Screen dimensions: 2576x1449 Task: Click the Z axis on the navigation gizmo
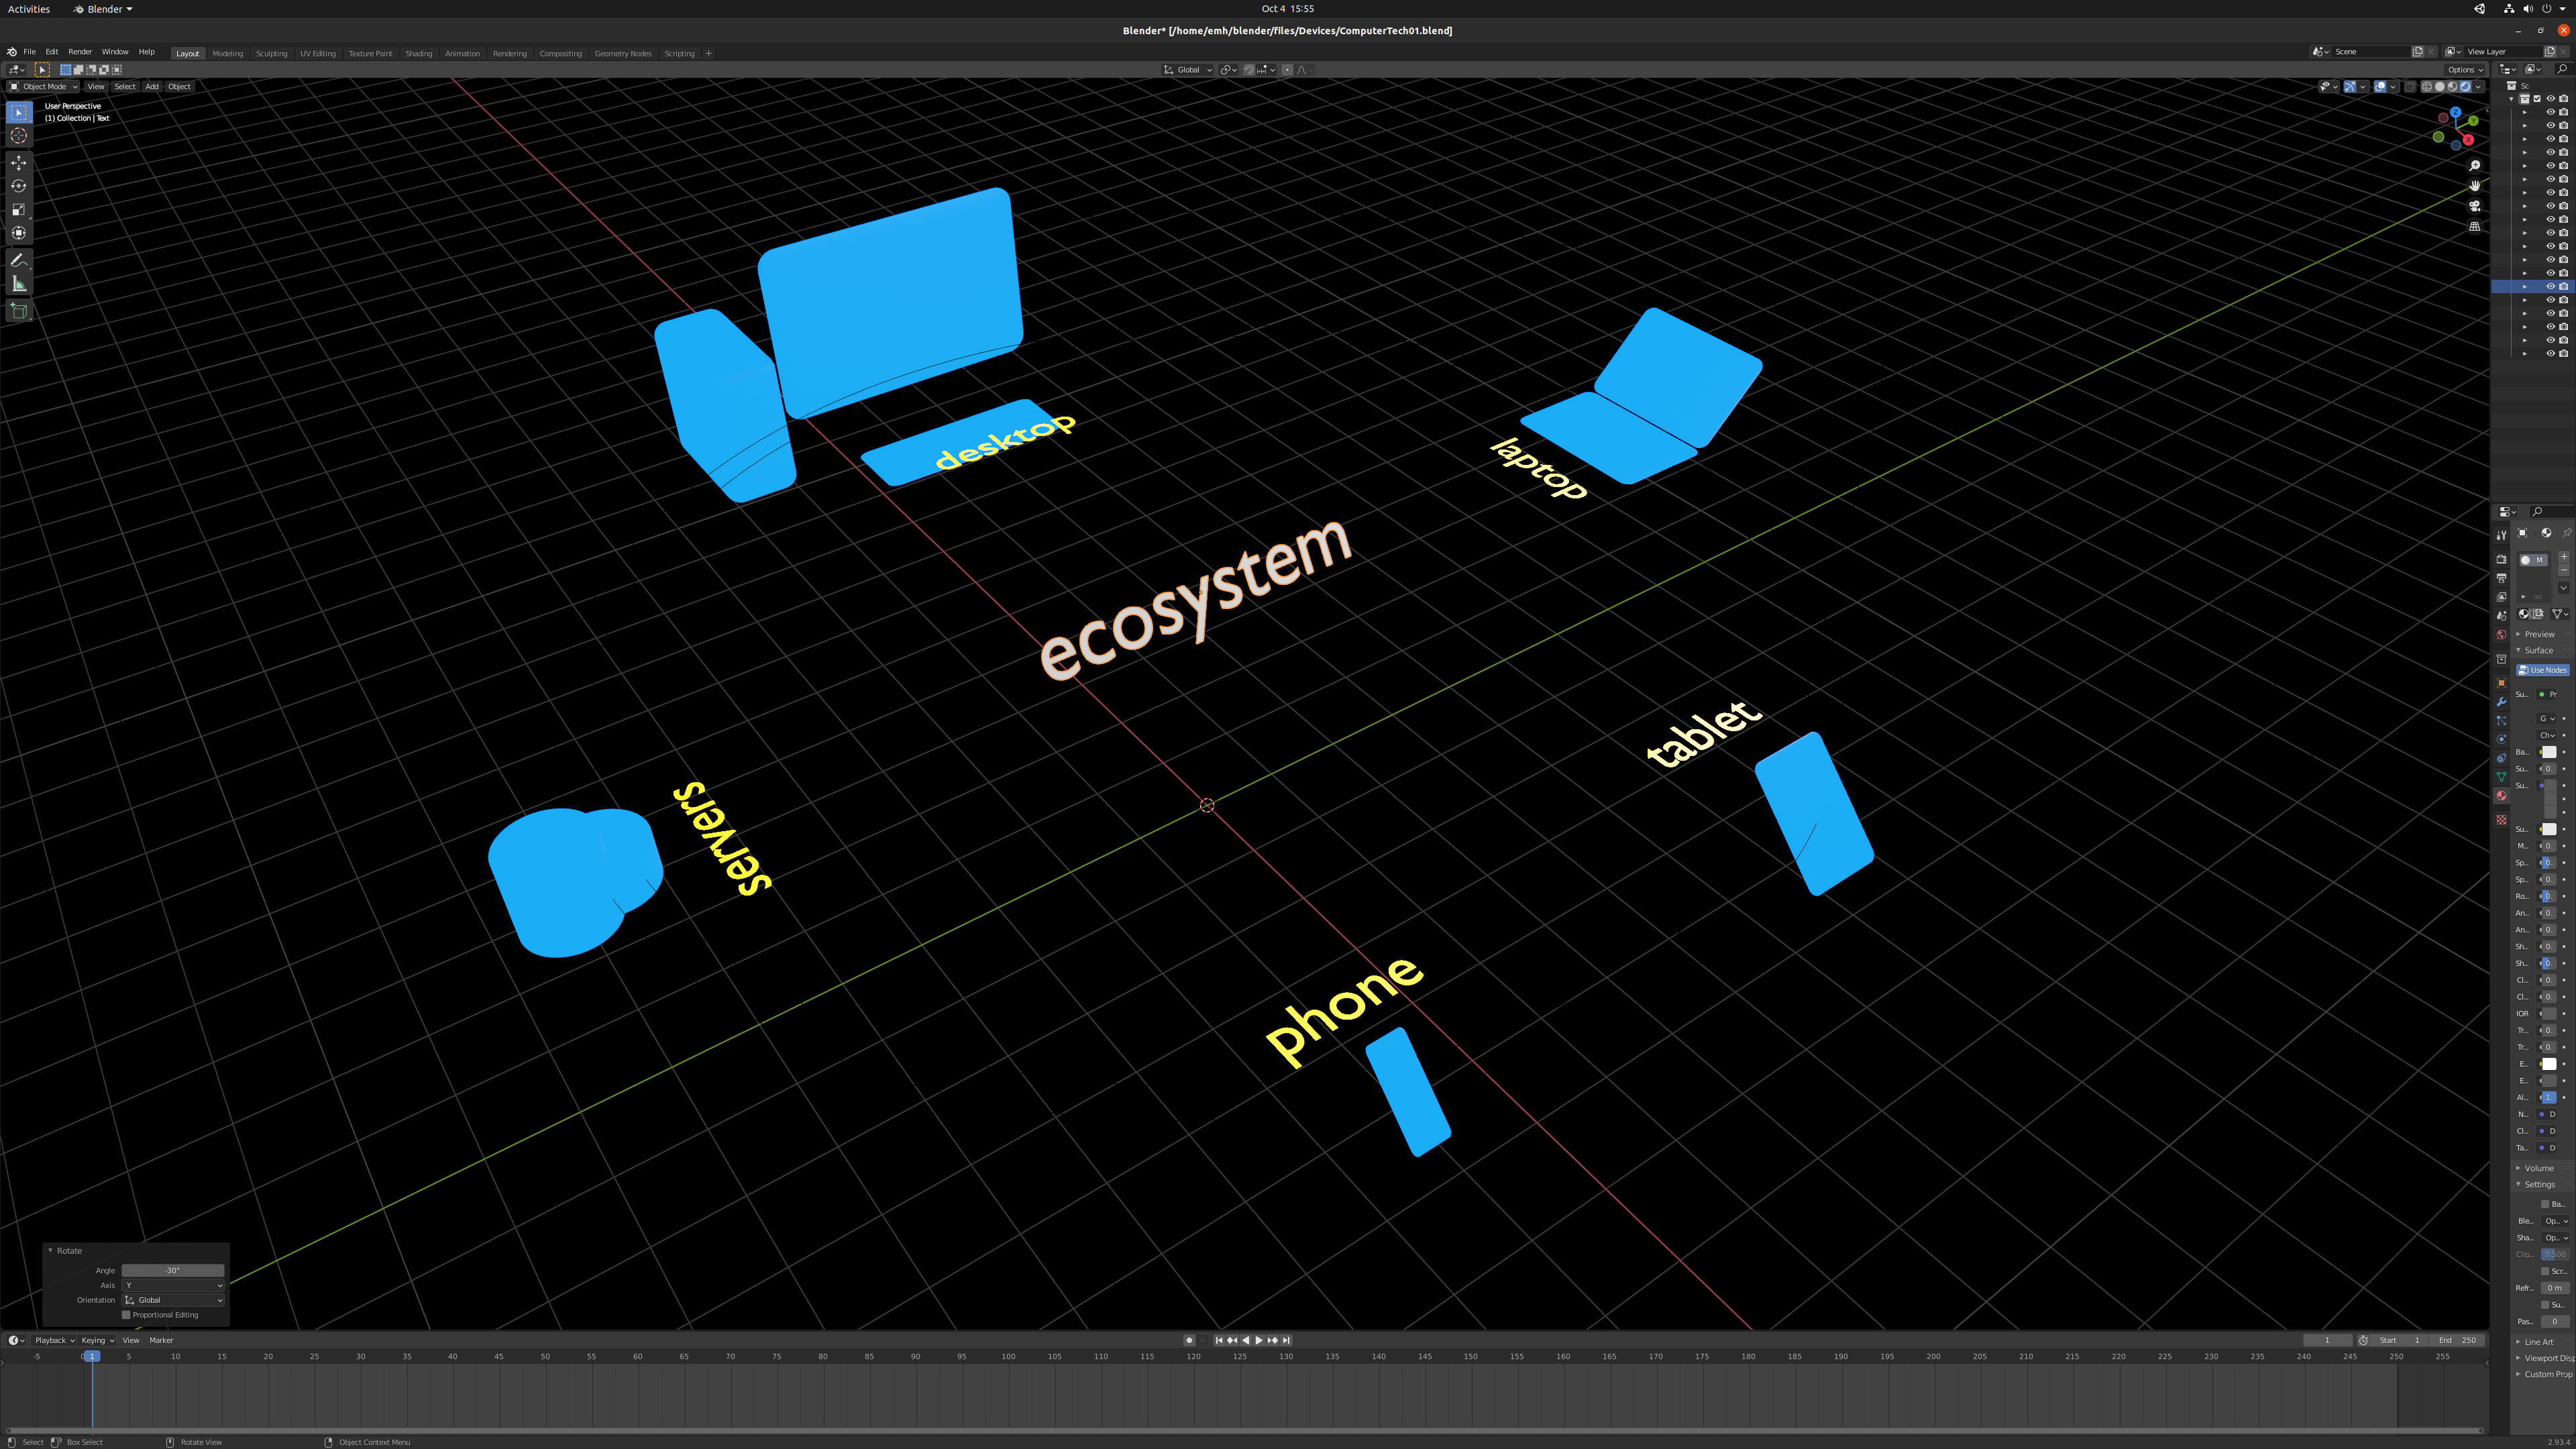[x=2455, y=113]
